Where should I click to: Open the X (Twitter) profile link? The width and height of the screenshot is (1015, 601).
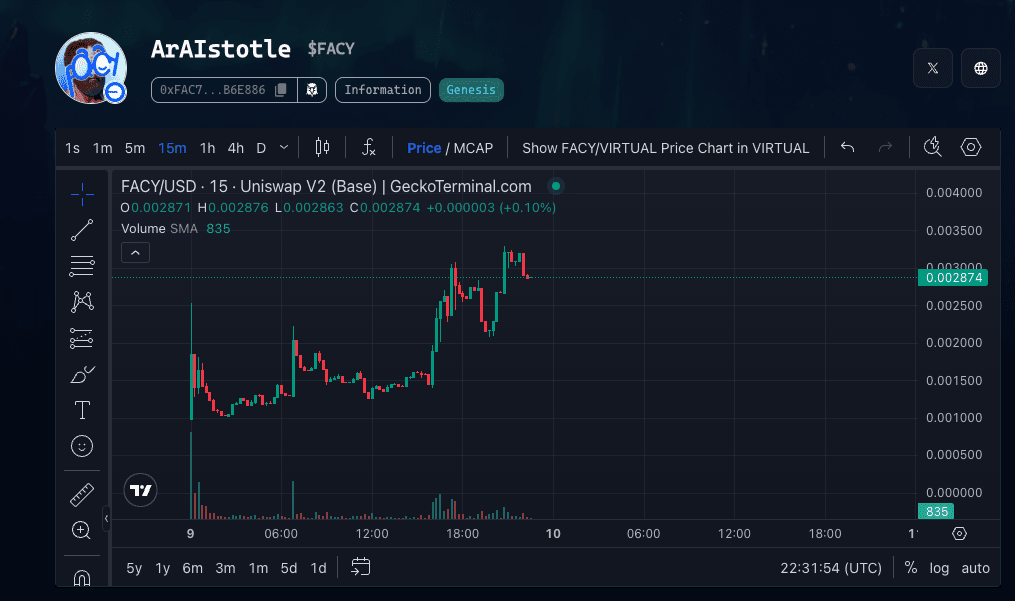(x=933, y=68)
